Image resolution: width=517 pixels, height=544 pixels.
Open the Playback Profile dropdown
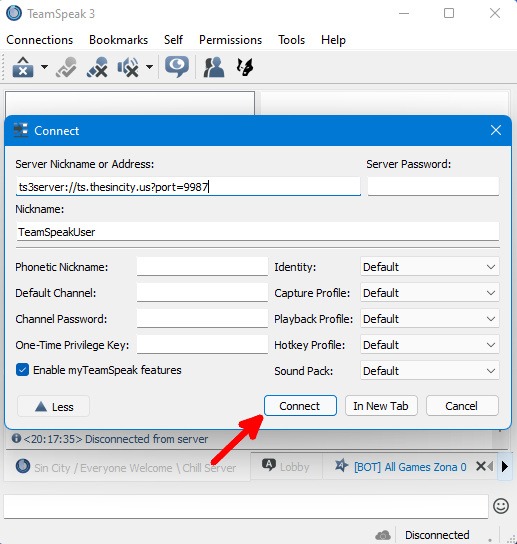[x=430, y=318]
